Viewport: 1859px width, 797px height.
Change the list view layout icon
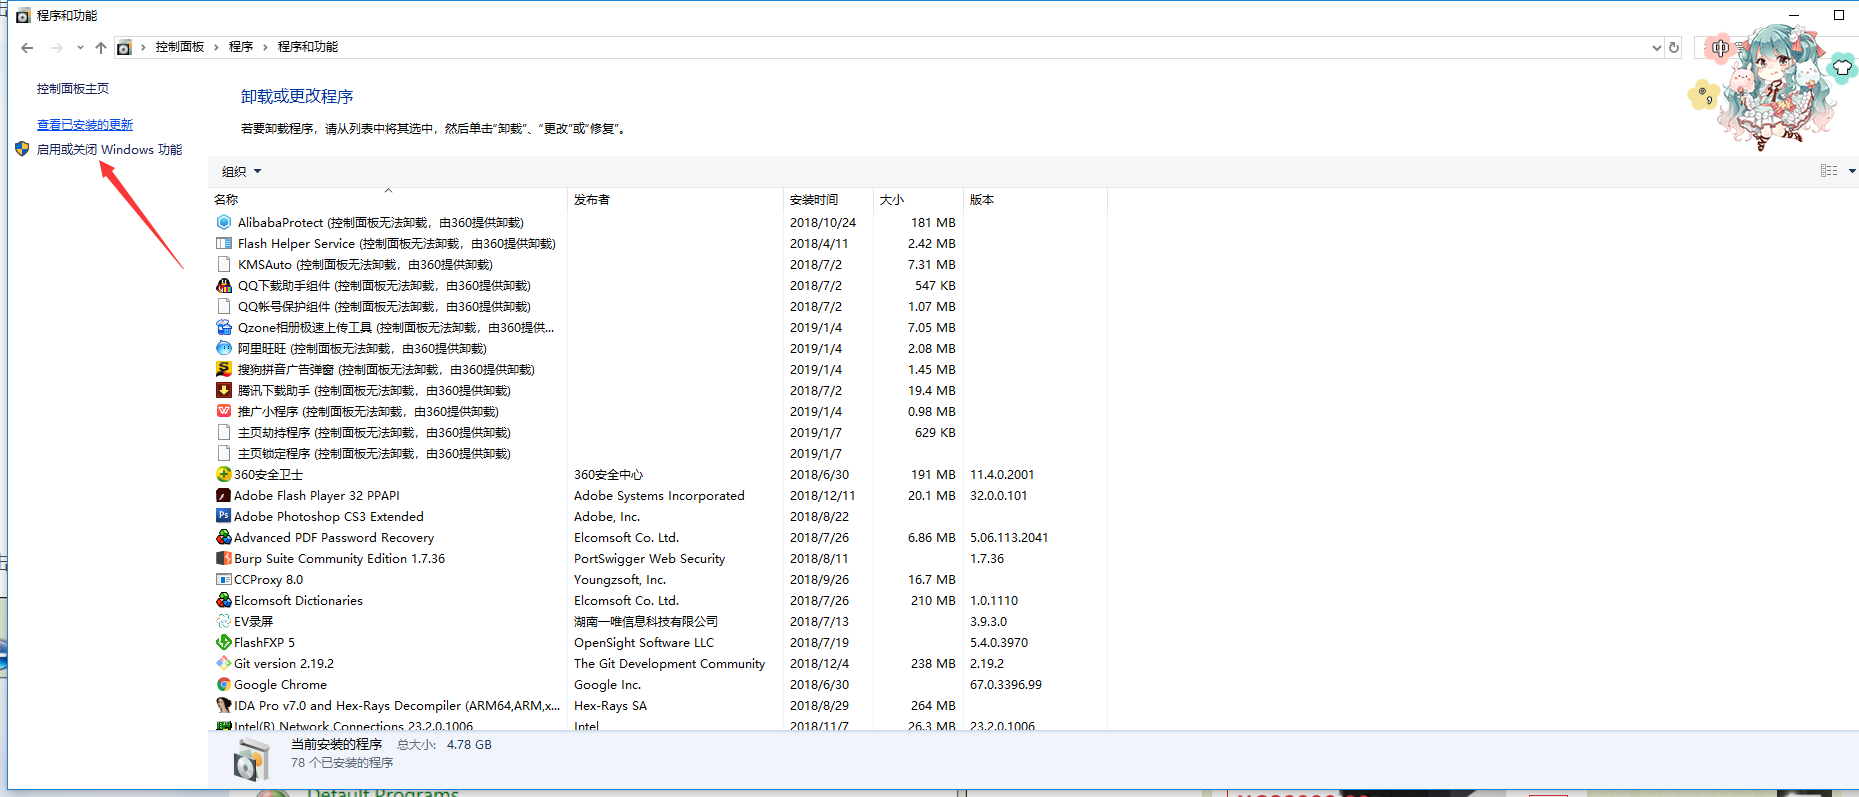1829,171
